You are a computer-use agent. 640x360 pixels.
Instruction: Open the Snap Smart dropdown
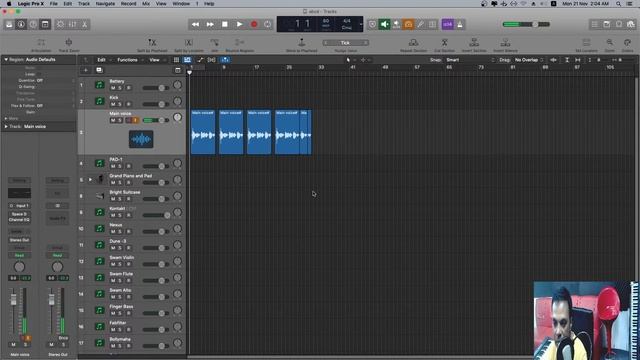point(470,60)
